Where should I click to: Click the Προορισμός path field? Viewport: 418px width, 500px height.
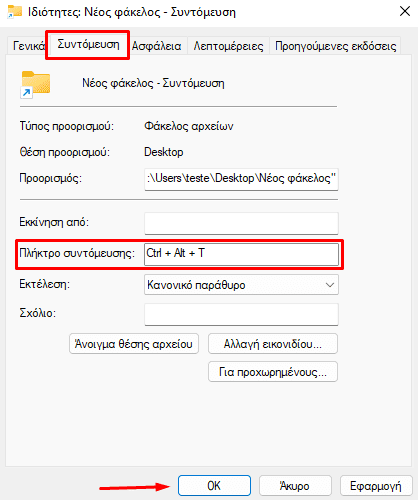(241, 179)
